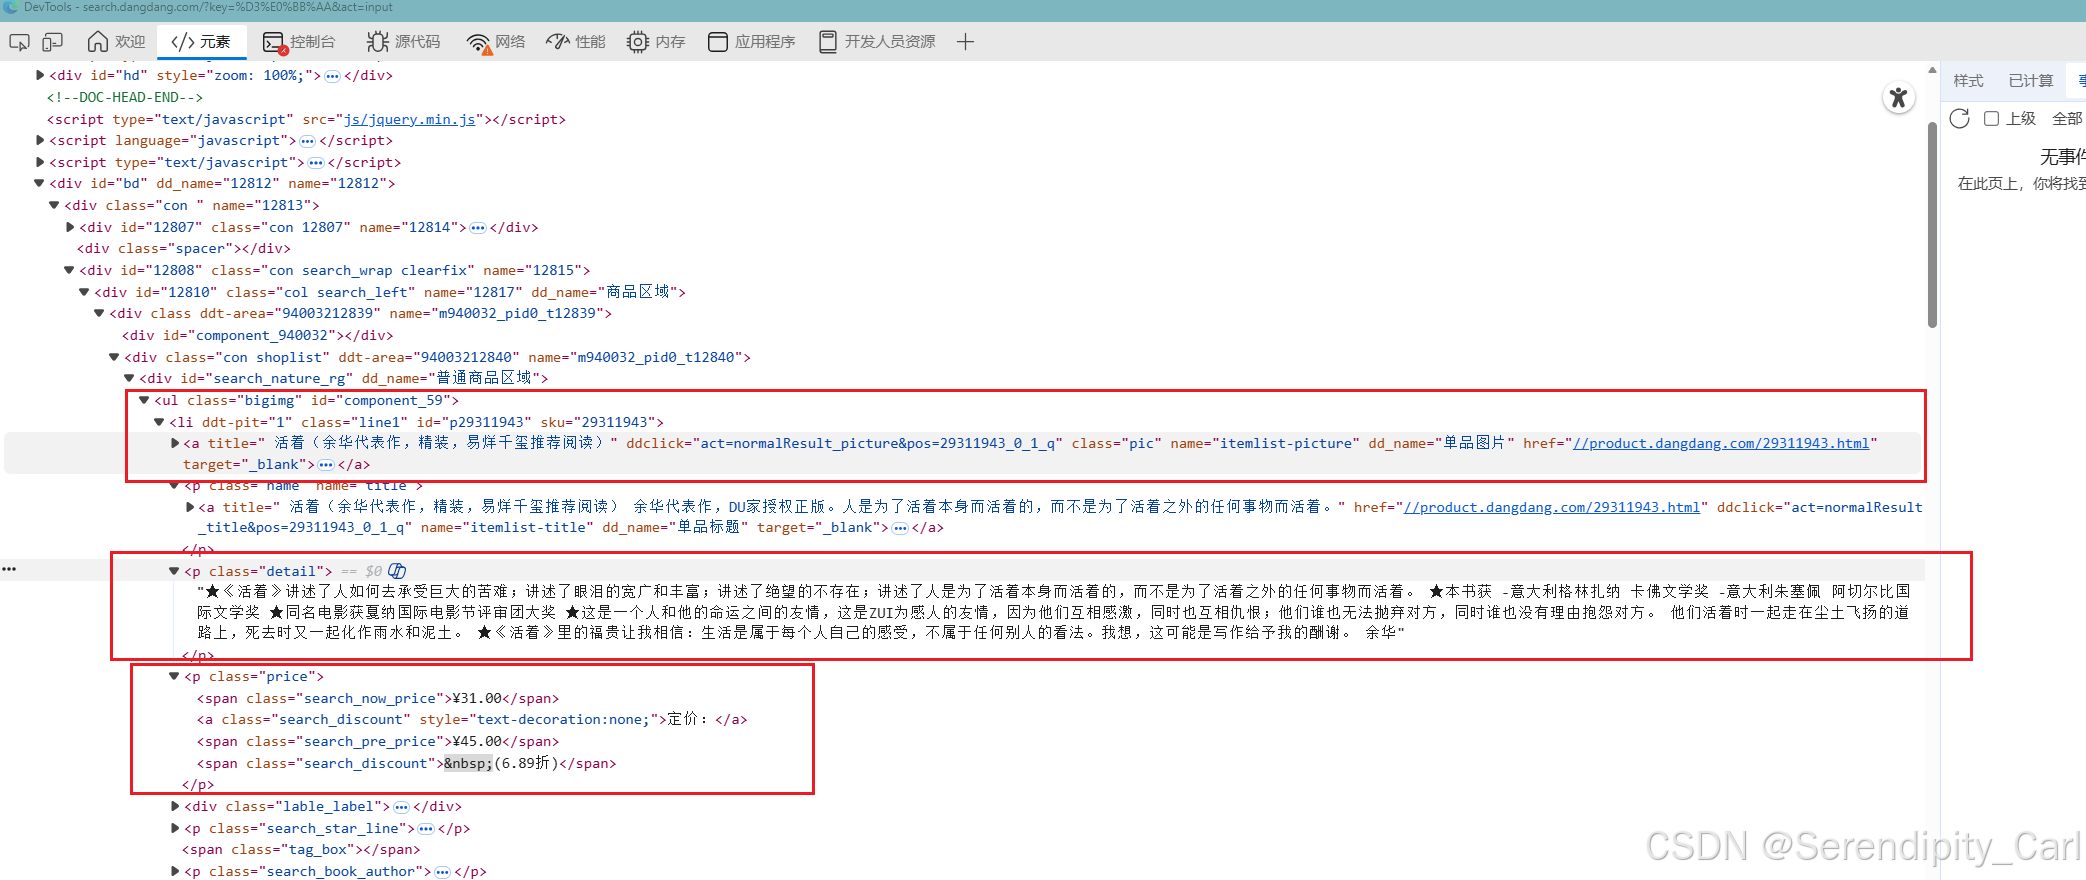Collapse the p class="price" node
Viewport: 2086px width, 880px height.
coord(174,677)
